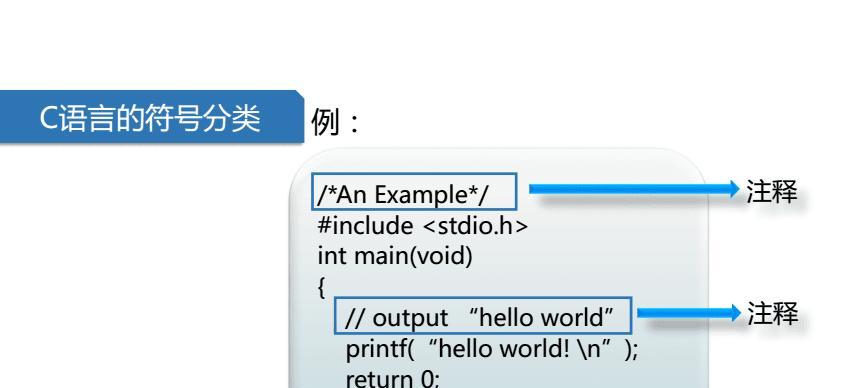Select the // output hello world comment box

[483, 316]
